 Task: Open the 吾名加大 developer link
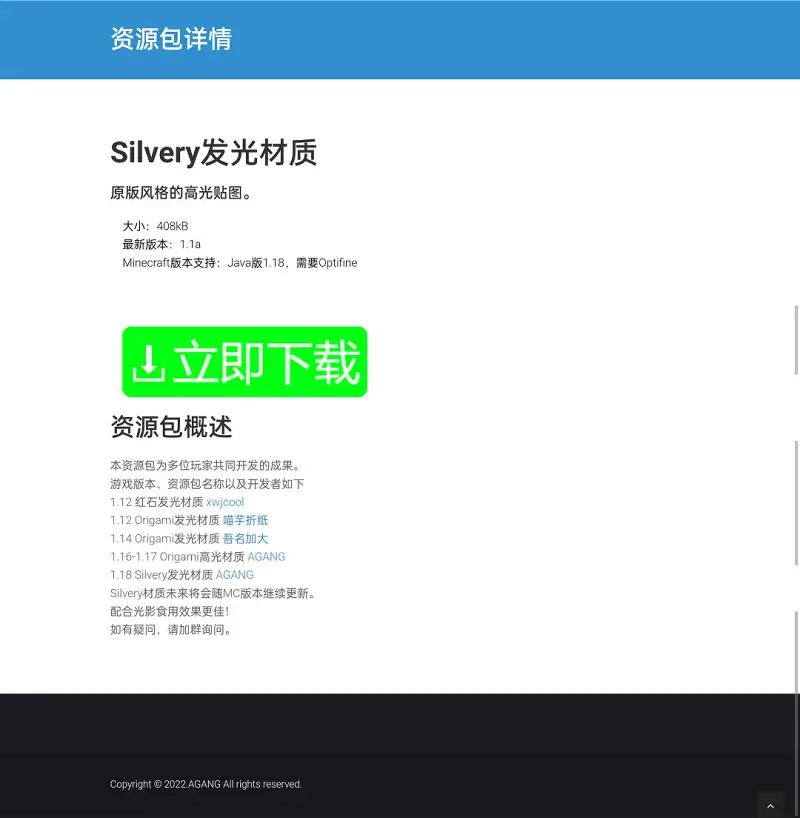(x=245, y=538)
